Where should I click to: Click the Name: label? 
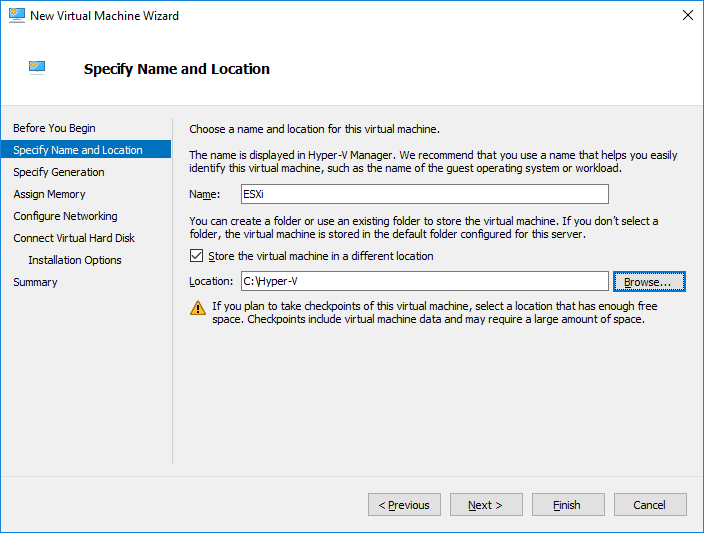(205, 194)
